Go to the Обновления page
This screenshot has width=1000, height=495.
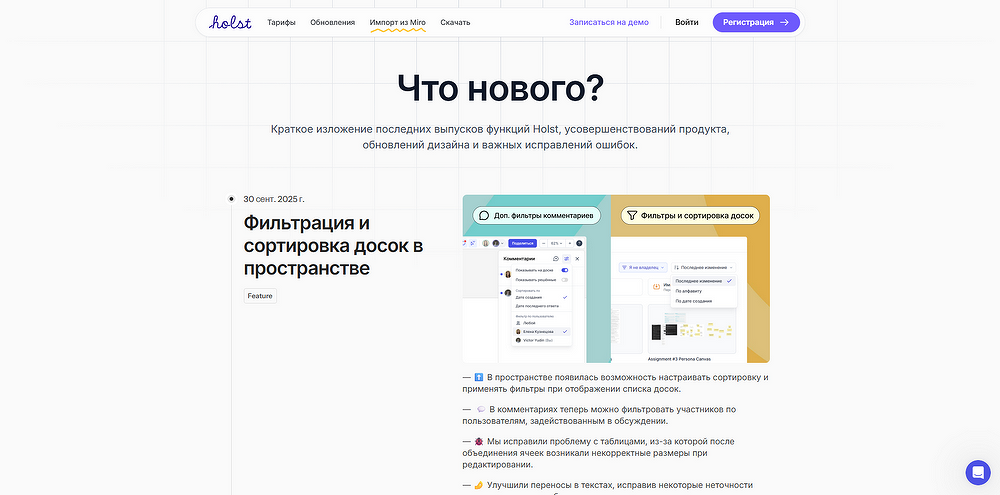(x=331, y=22)
